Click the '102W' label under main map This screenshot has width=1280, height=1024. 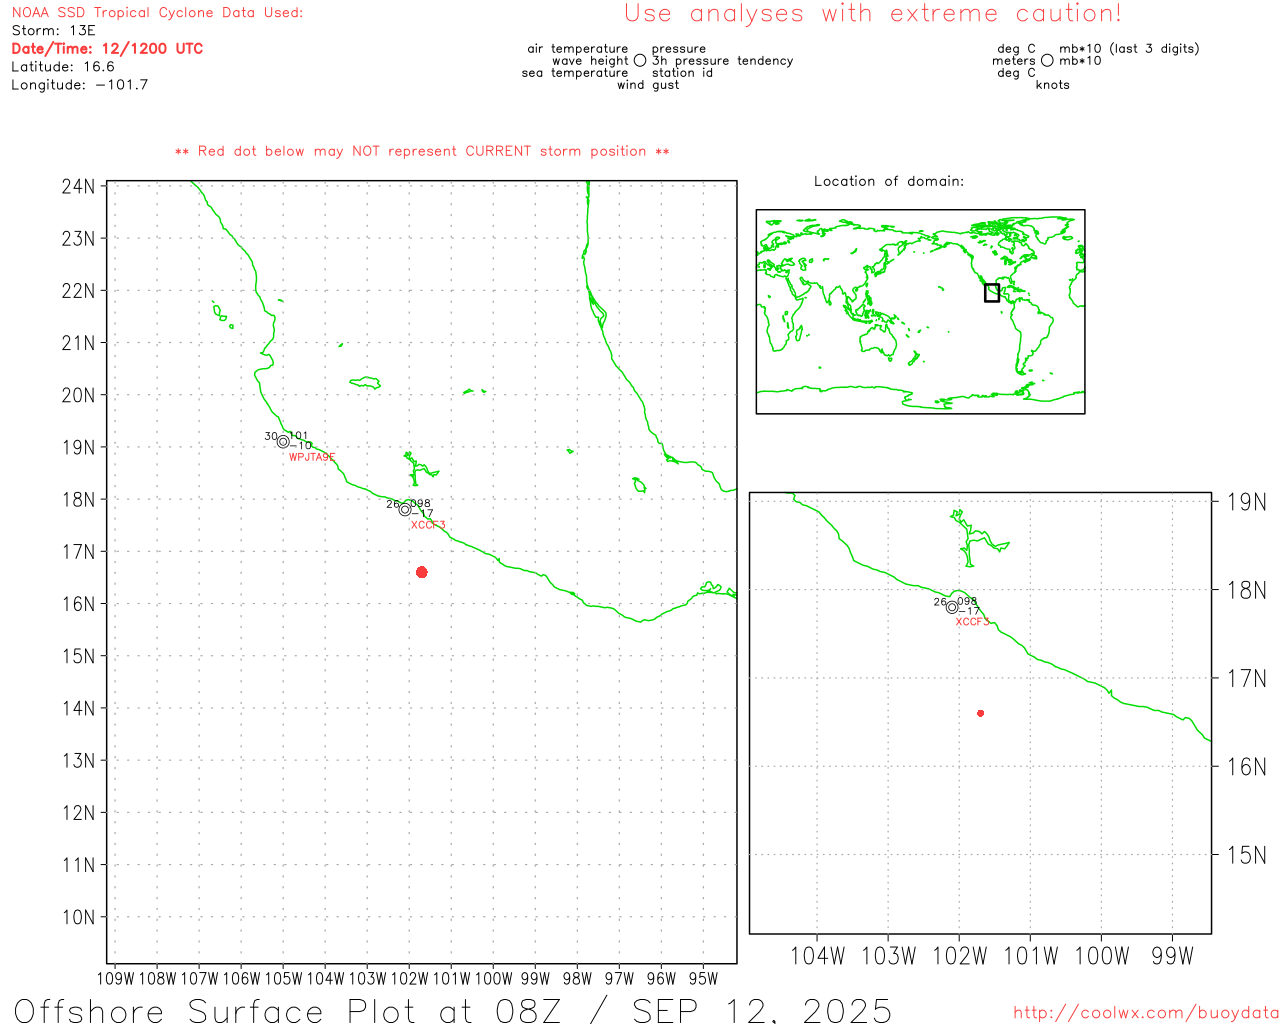point(409,979)
